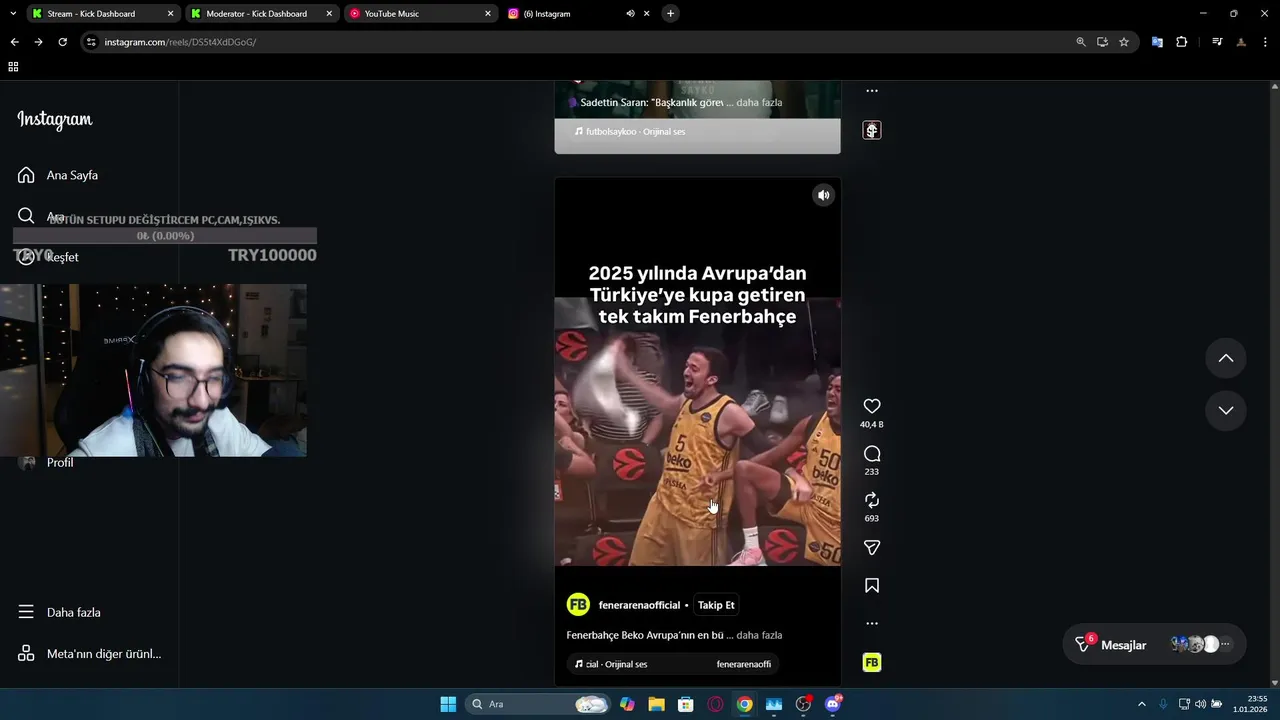The image size is (1280, 720).
Task: Open the yellow FB audio thumbnail
Action: click(x=872, y=662)
